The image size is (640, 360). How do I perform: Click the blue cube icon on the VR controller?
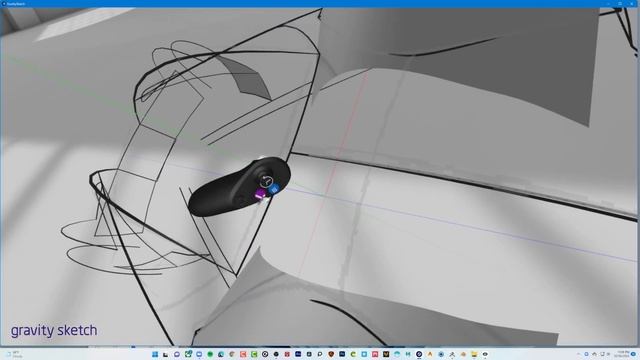click(x=274, y=189)
